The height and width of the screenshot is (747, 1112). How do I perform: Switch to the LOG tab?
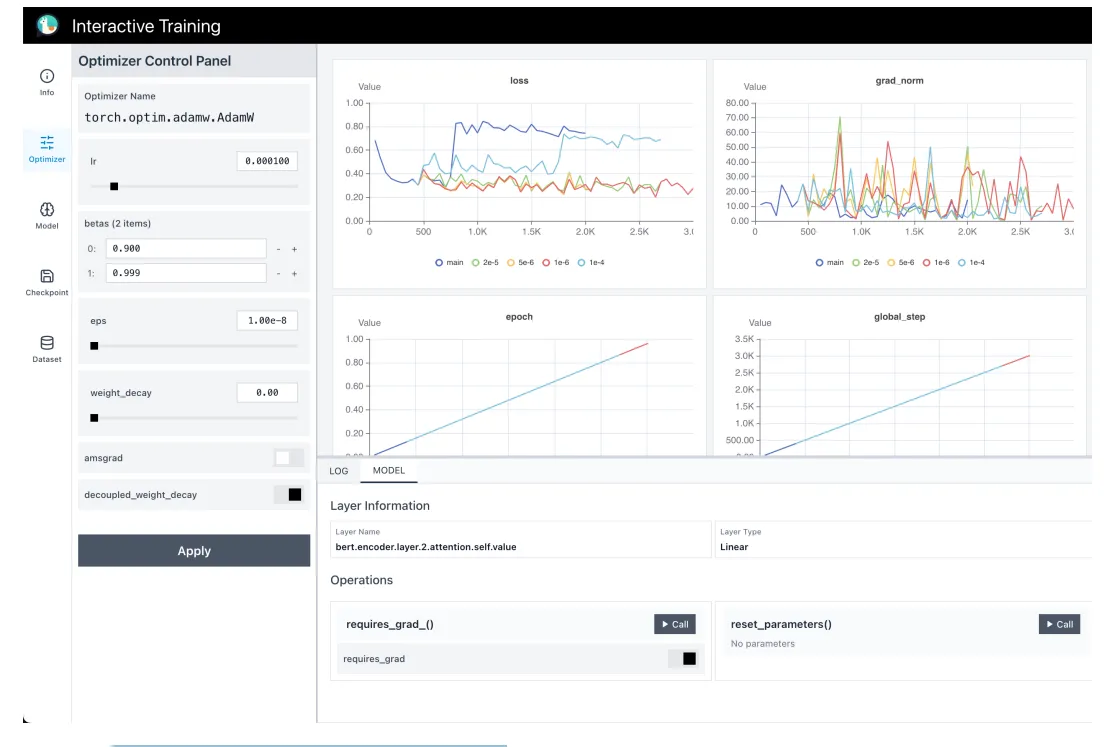point(339,470)
